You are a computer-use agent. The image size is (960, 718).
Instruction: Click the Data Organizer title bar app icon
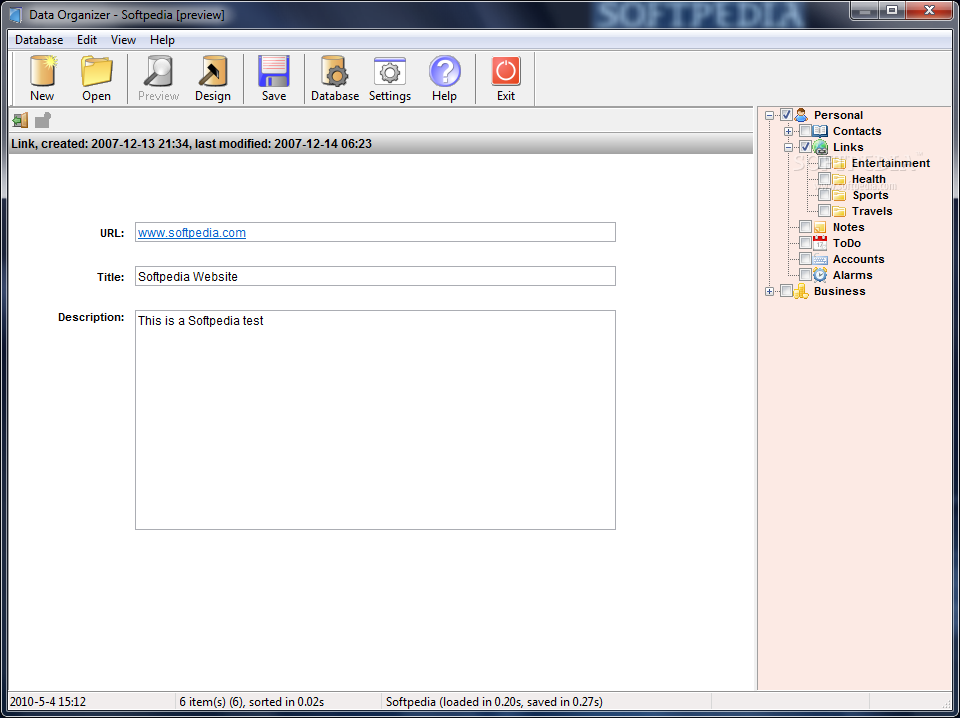(17, 15)
